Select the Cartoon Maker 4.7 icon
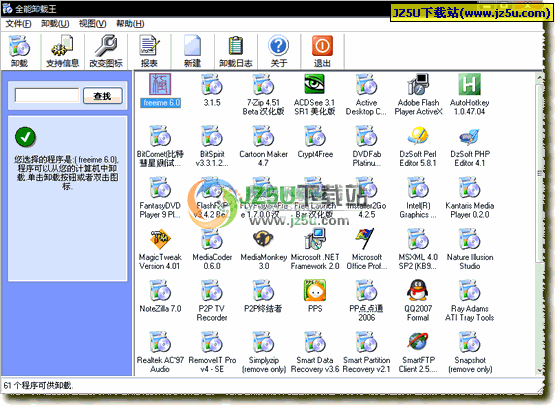557x407 pixels. pos(263,136)
